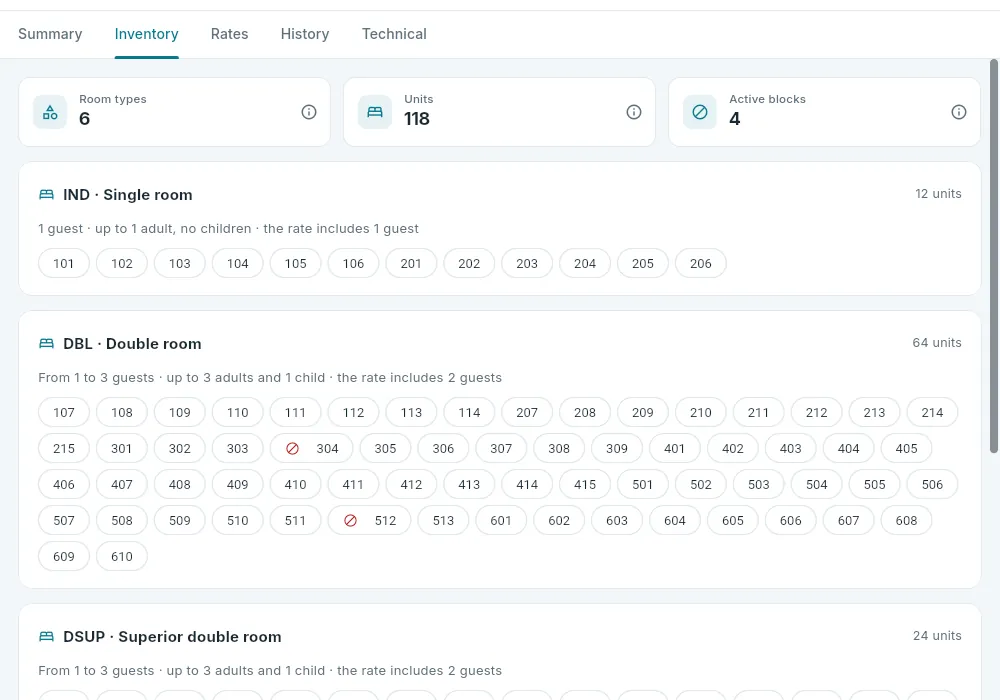Click the bed icon beside DSUP Superior double
The width and height of the screenshot is (1000, 700).
click(47, 637)
